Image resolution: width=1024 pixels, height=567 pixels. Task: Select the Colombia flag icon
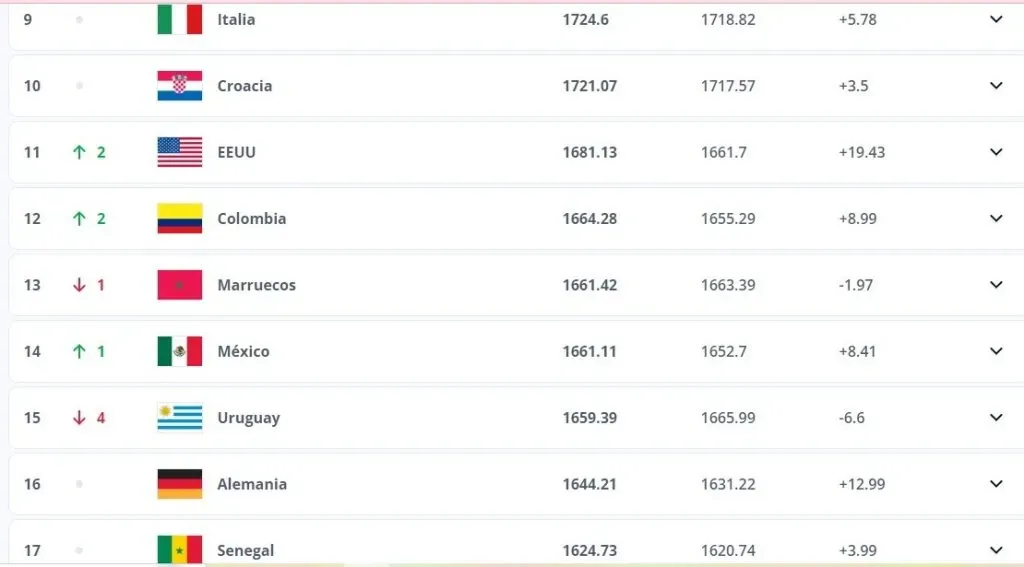(x=179, y=218)
